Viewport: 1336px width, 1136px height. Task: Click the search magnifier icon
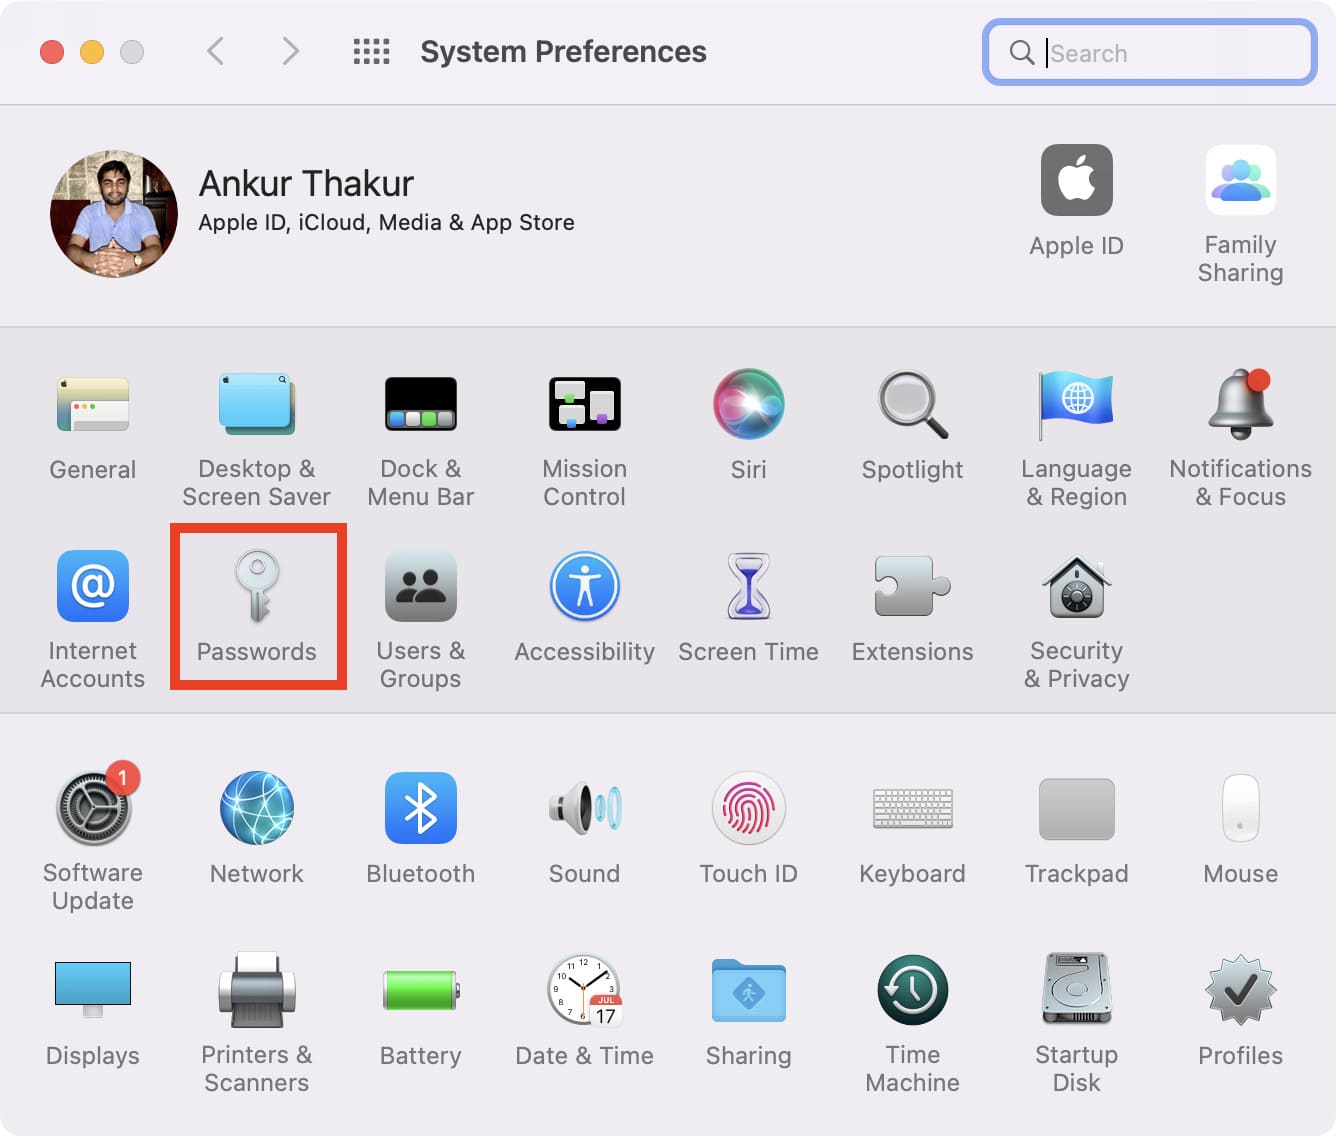tap(1021, 52)
